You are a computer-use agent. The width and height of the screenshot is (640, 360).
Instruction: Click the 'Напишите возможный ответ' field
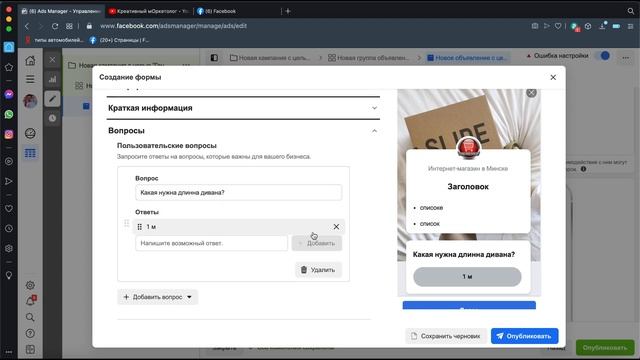pyautogui.click(x=211, y=243)
